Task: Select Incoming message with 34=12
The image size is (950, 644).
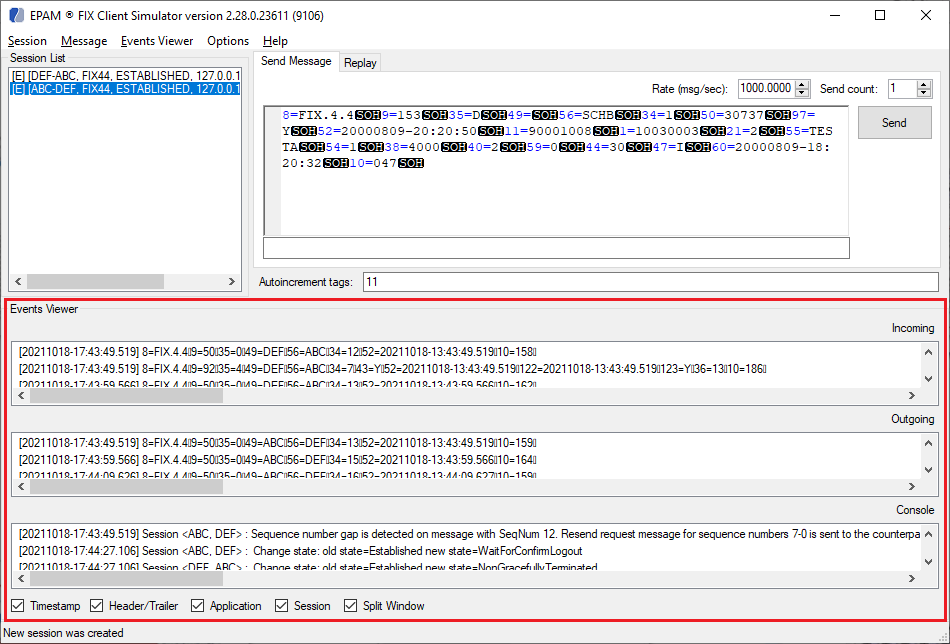Action: click(x=277, y=352)
